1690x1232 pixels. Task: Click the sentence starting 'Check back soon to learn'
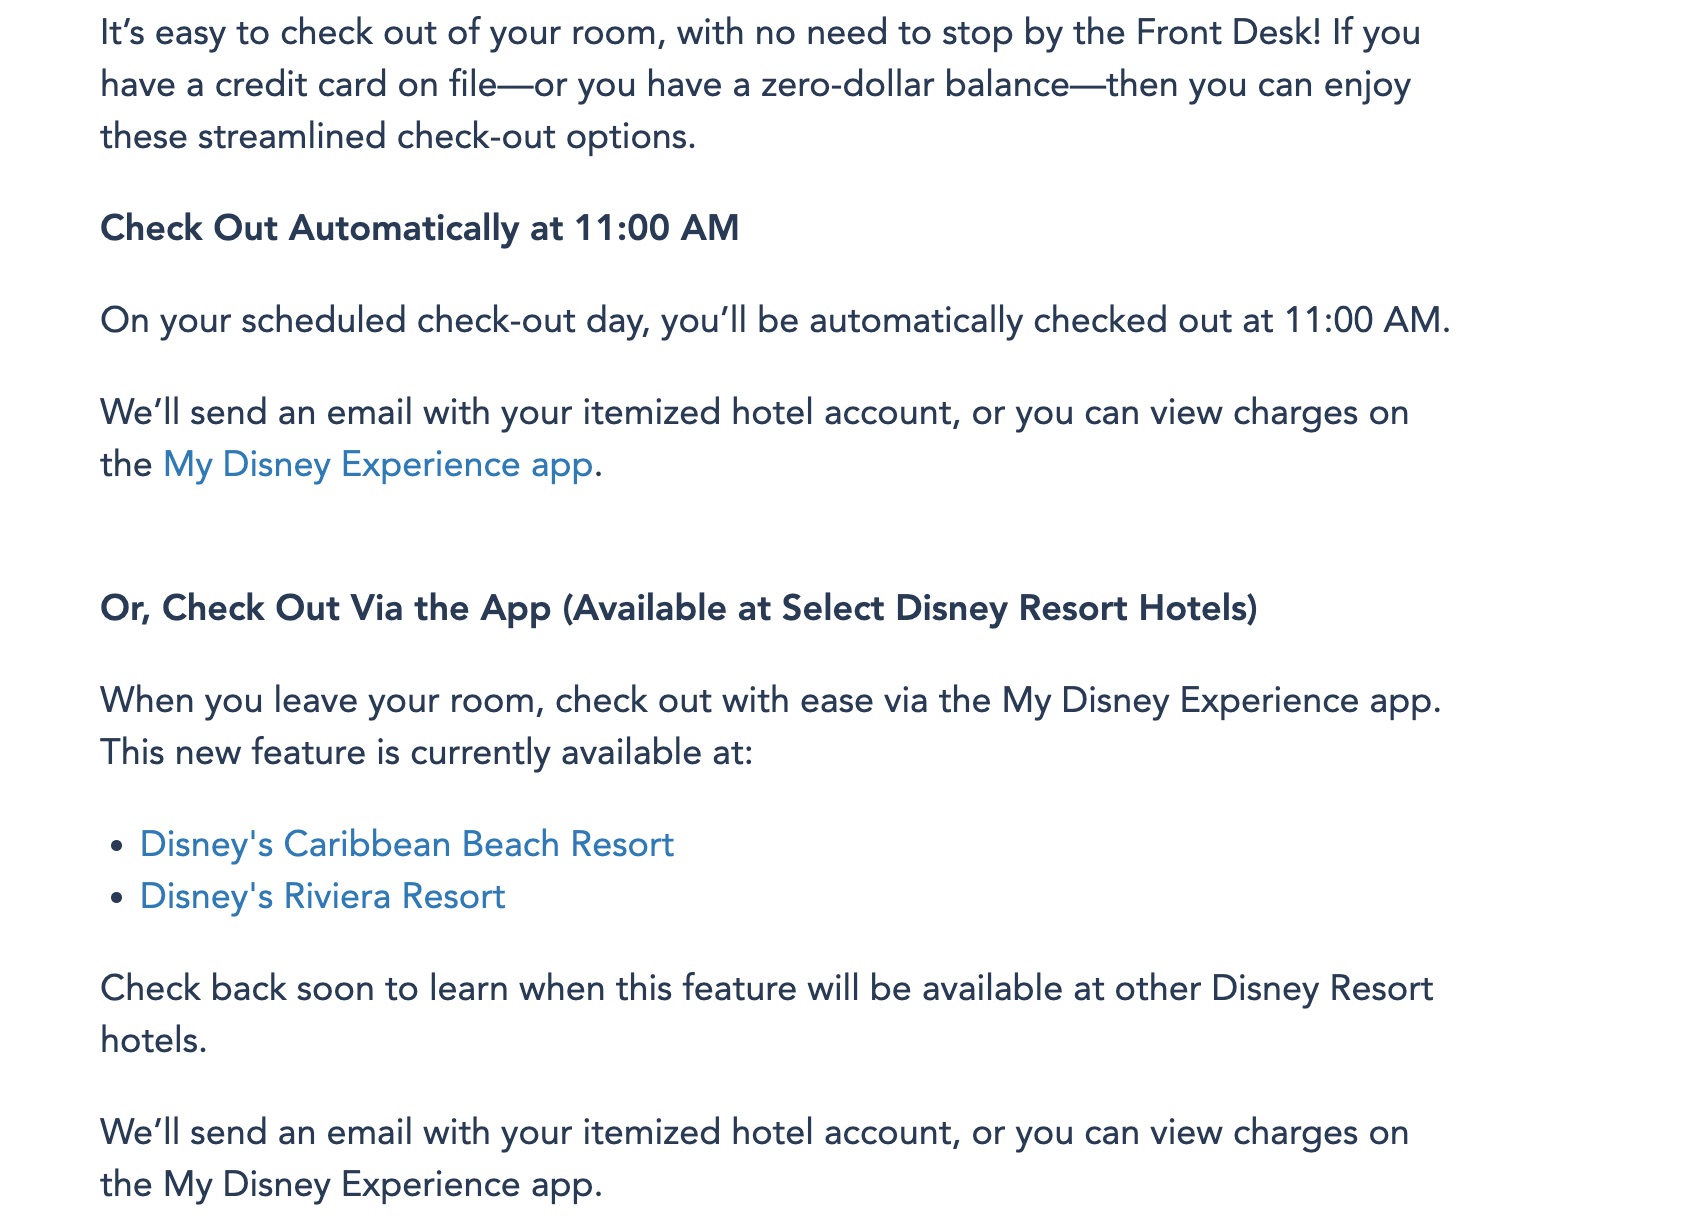(767, 988)
